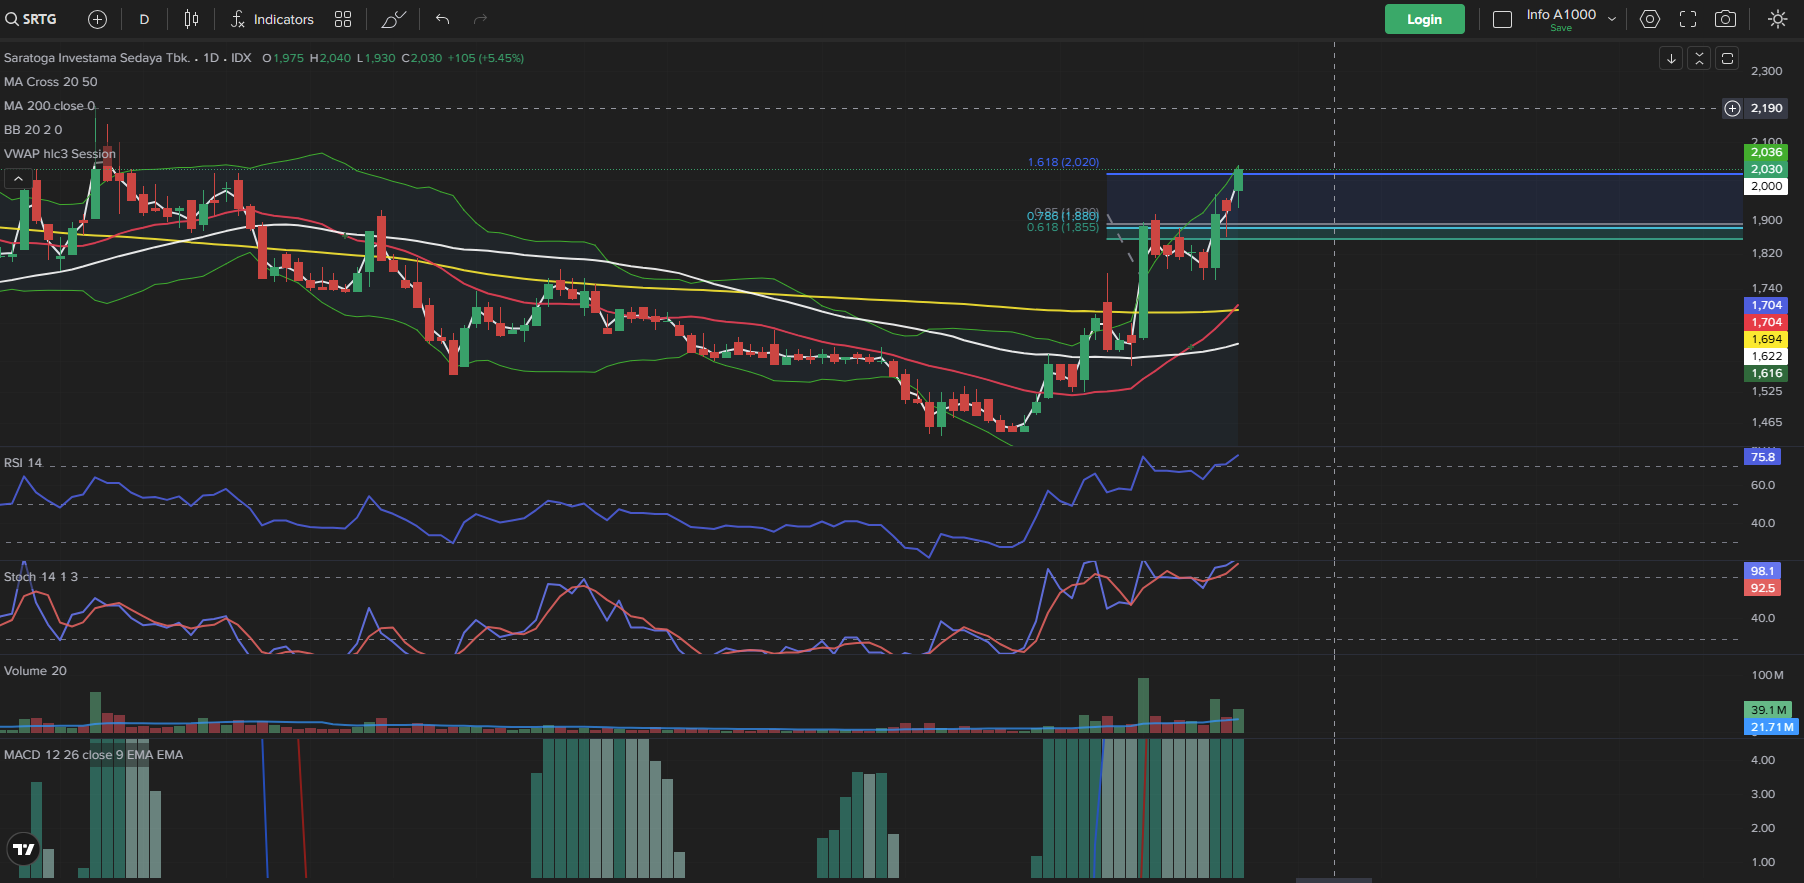Click the down-arrow pane button
The image size is (1804, 883).
tap(1671, 58)
